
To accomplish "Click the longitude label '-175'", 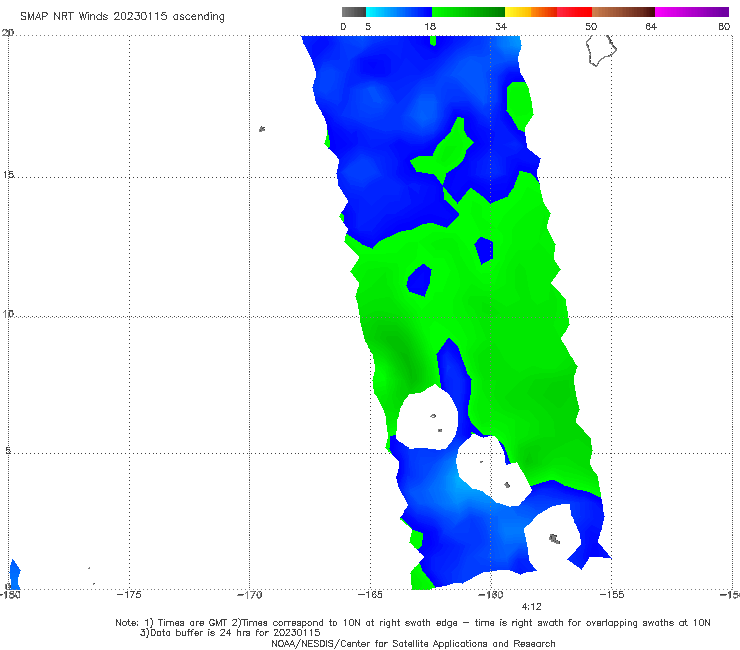I will pos(129,594).
